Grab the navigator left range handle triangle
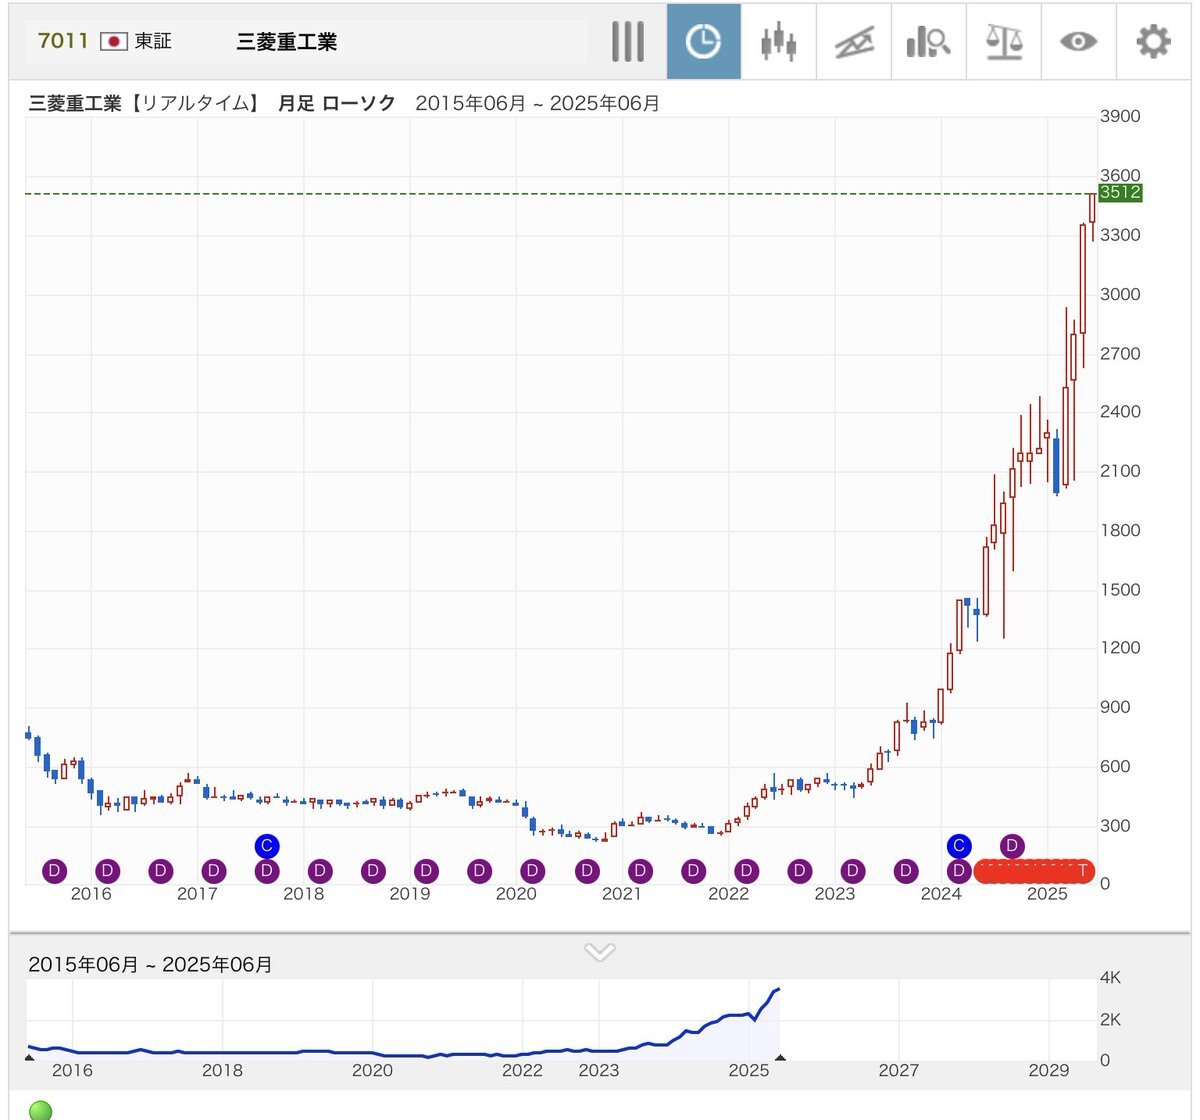The height and width of the screenshot is (1120, 1200). click(x=28, y=1056)
